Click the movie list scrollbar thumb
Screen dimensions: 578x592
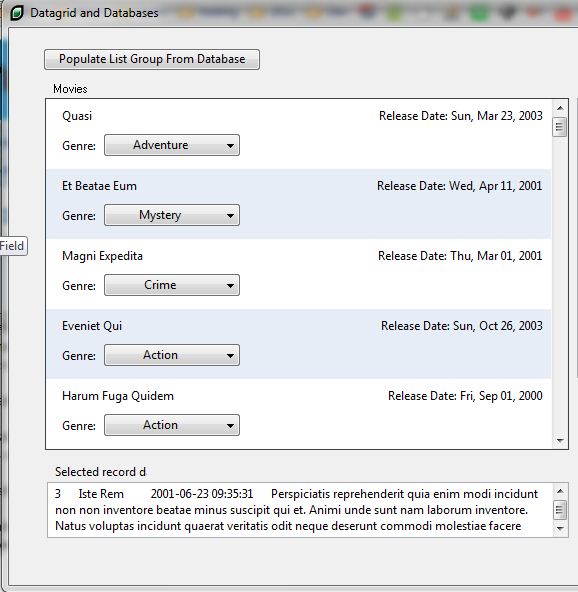tap(560, 127)
